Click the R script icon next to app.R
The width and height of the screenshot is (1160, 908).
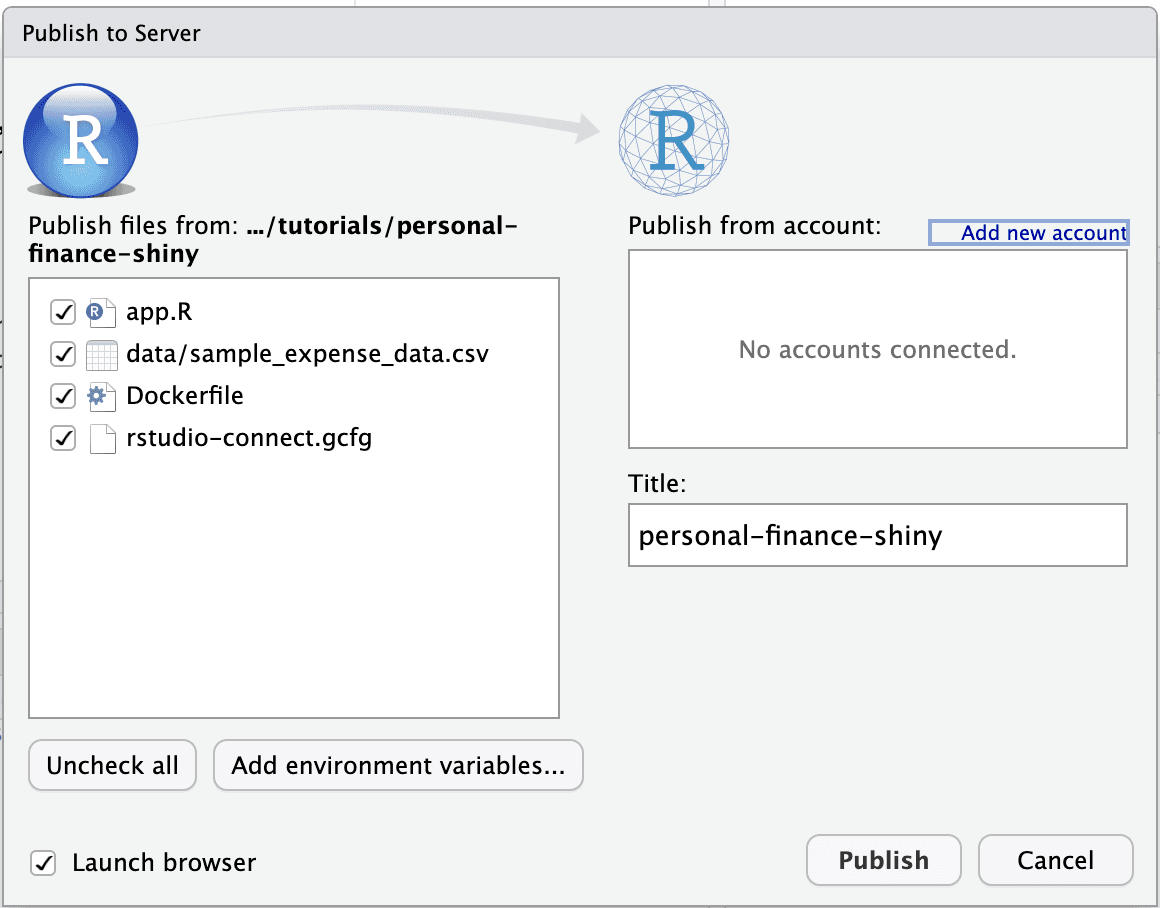pos(104,311)
